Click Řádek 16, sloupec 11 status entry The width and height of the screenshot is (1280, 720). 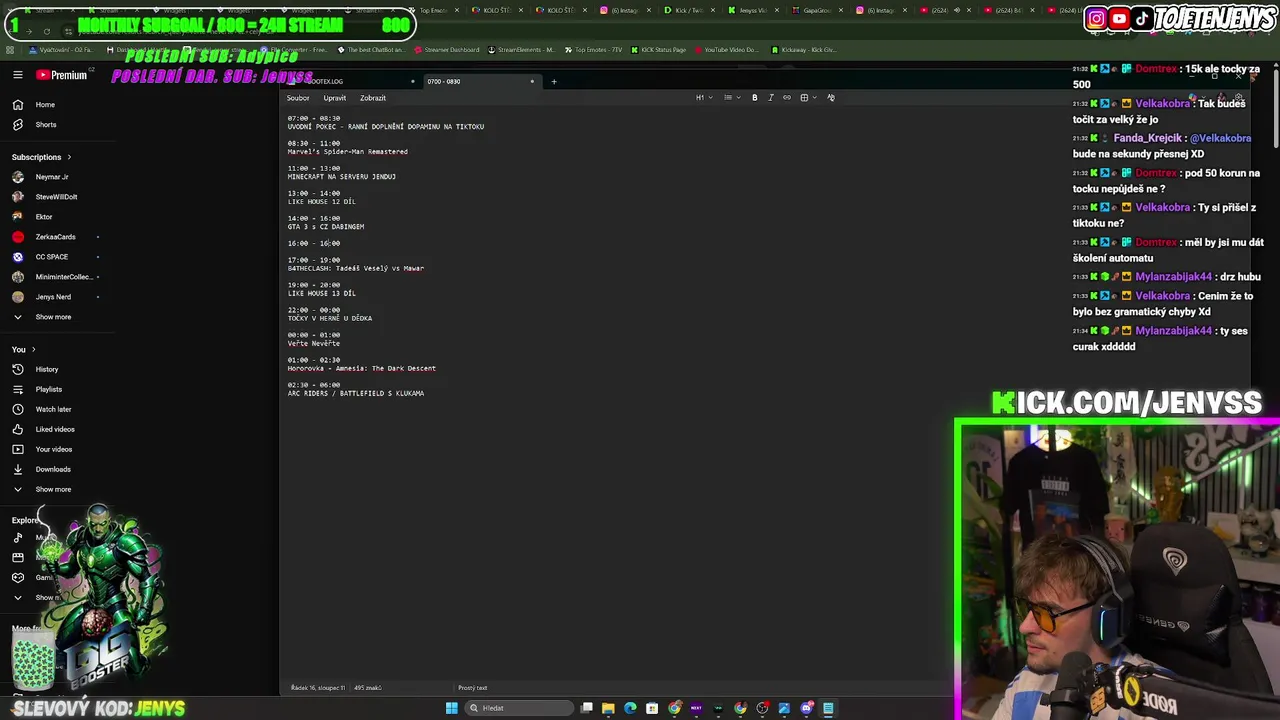317,688
